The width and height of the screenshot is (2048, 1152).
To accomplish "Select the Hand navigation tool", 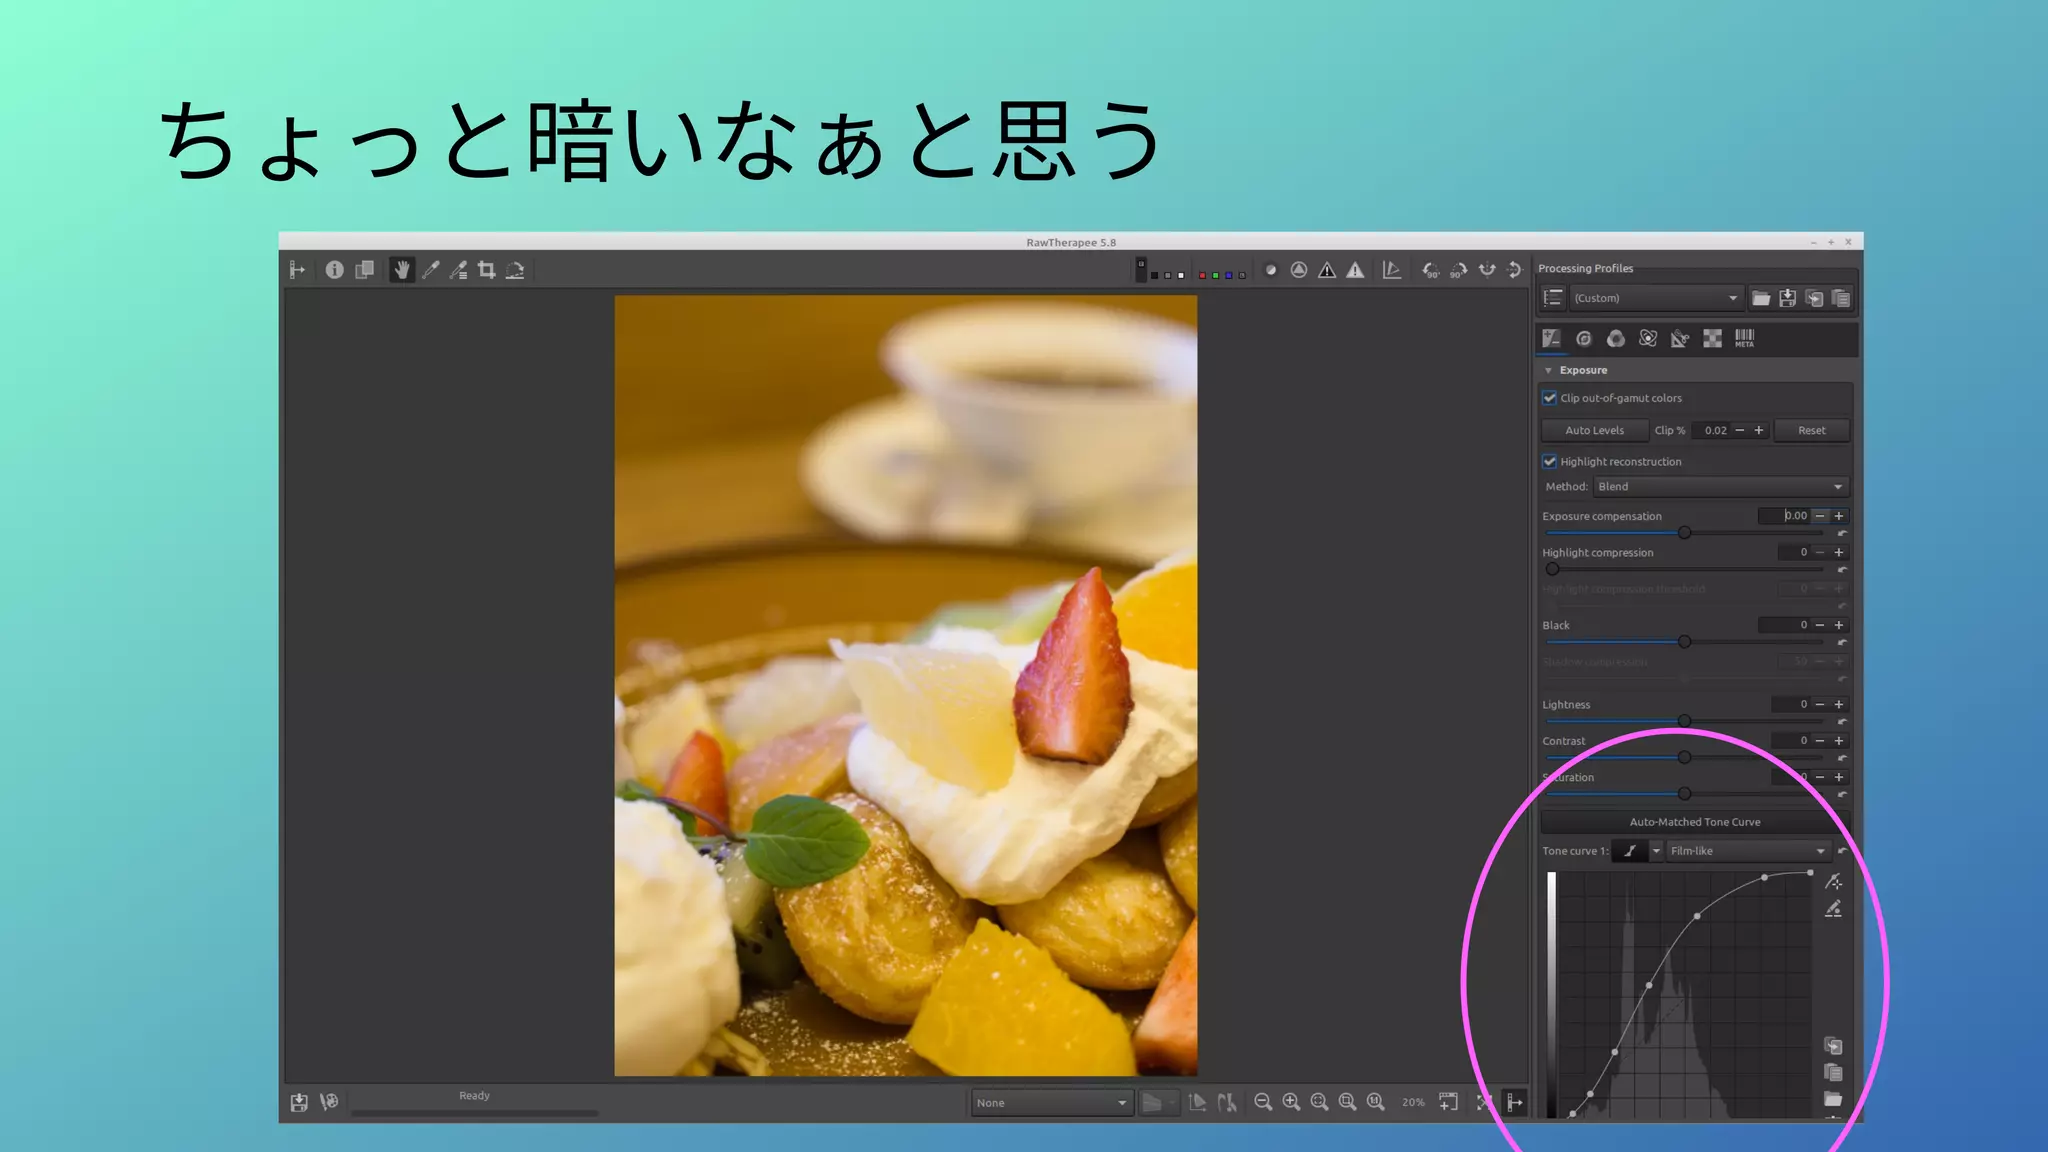I will 401,270.
